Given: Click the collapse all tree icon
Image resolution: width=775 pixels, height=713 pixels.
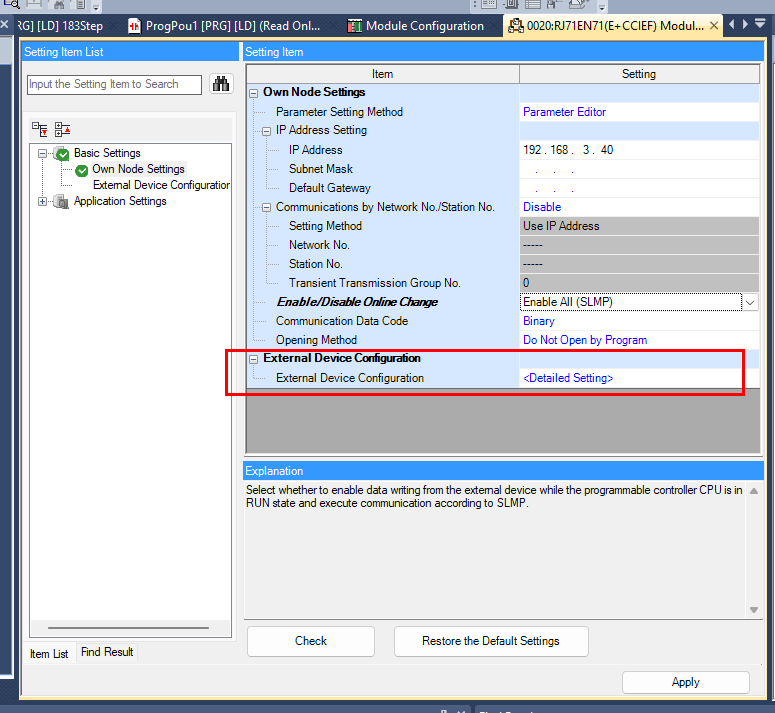Looking at the screenshot, I should (x=62, y=129).
